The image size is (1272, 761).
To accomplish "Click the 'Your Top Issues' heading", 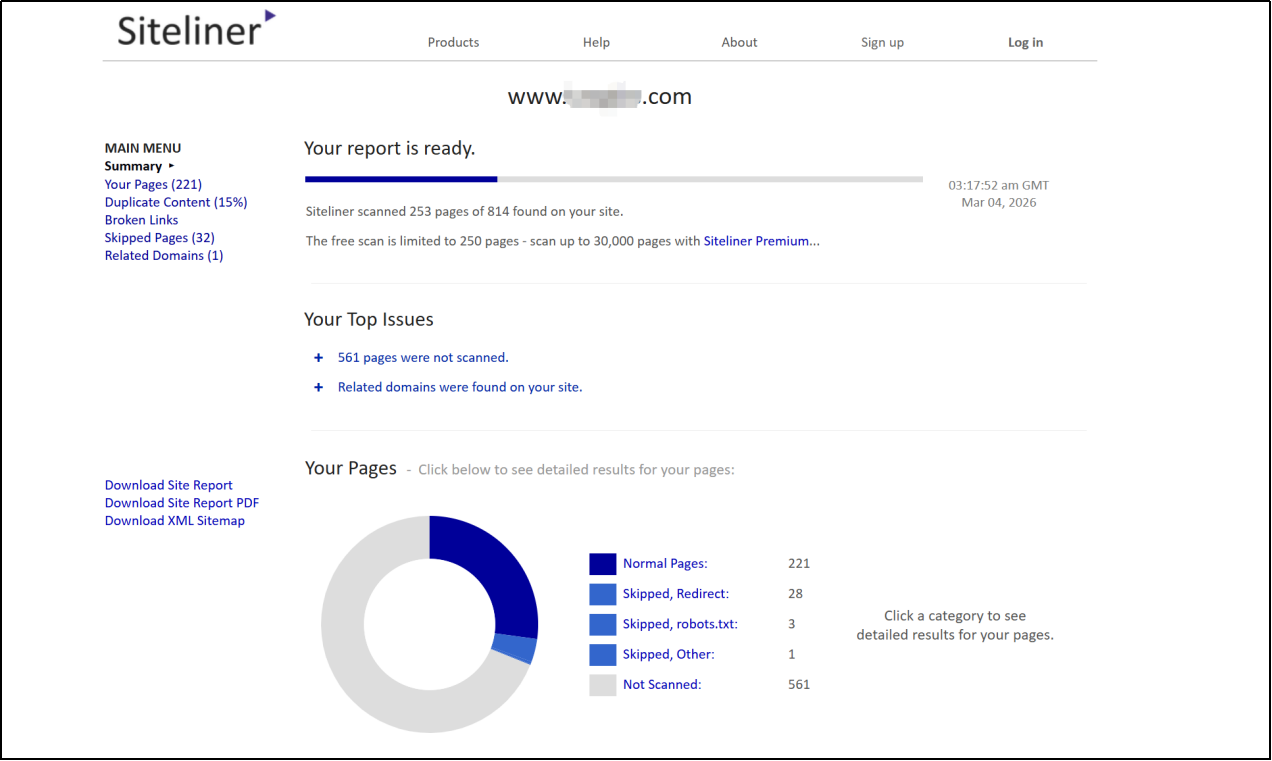I will point(369,320).
